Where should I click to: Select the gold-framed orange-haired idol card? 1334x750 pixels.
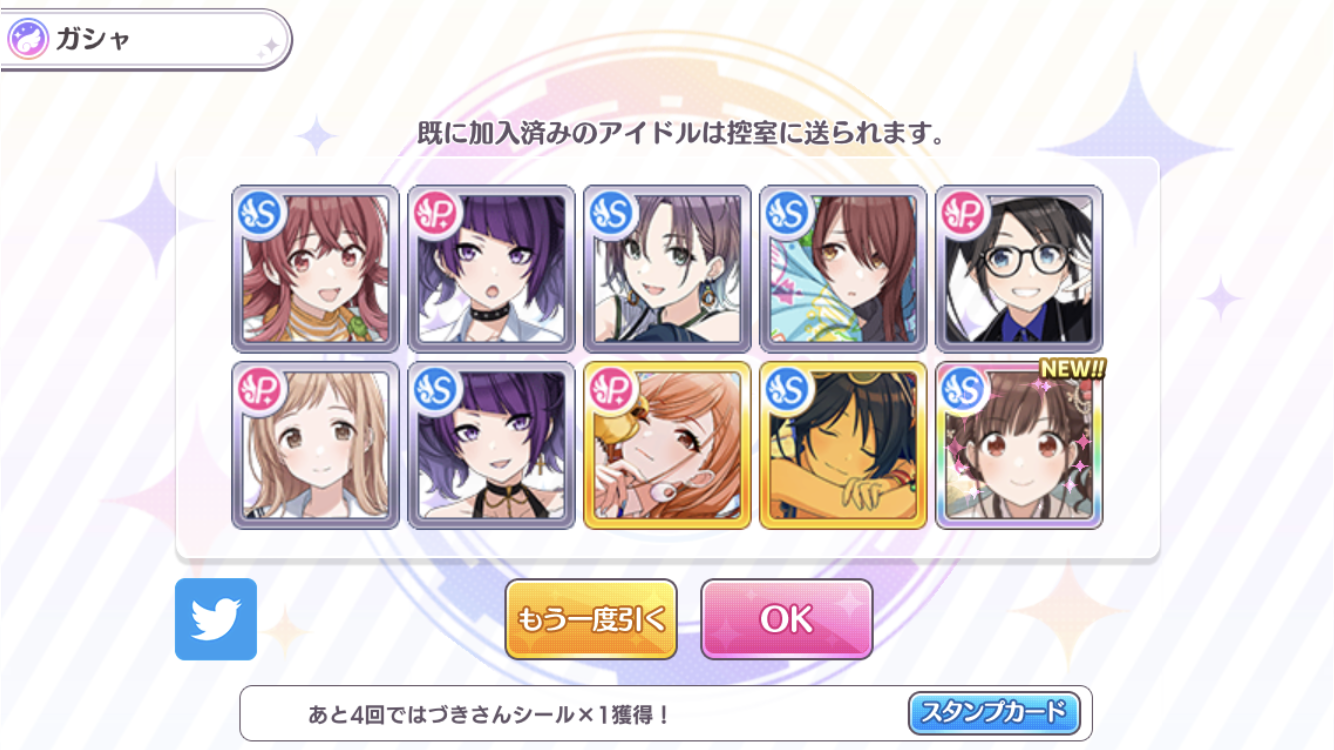coord(667,445)
